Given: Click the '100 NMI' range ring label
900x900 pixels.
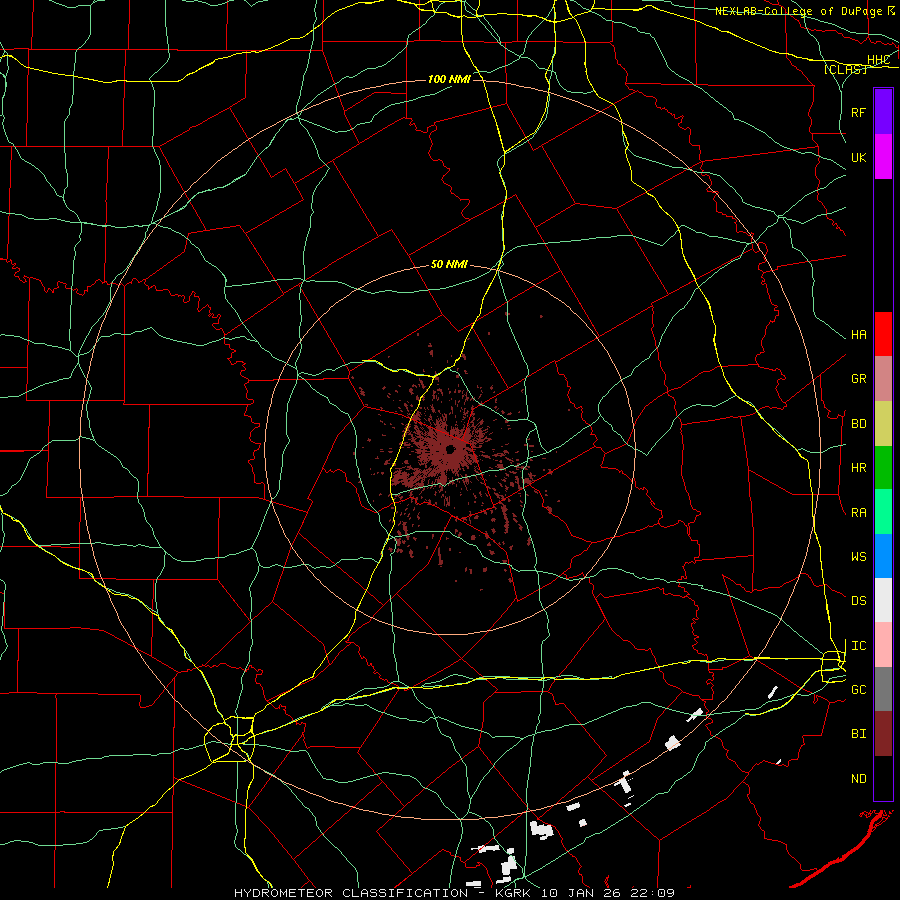Looking at the screenshot, I should (x=449, y=79).
